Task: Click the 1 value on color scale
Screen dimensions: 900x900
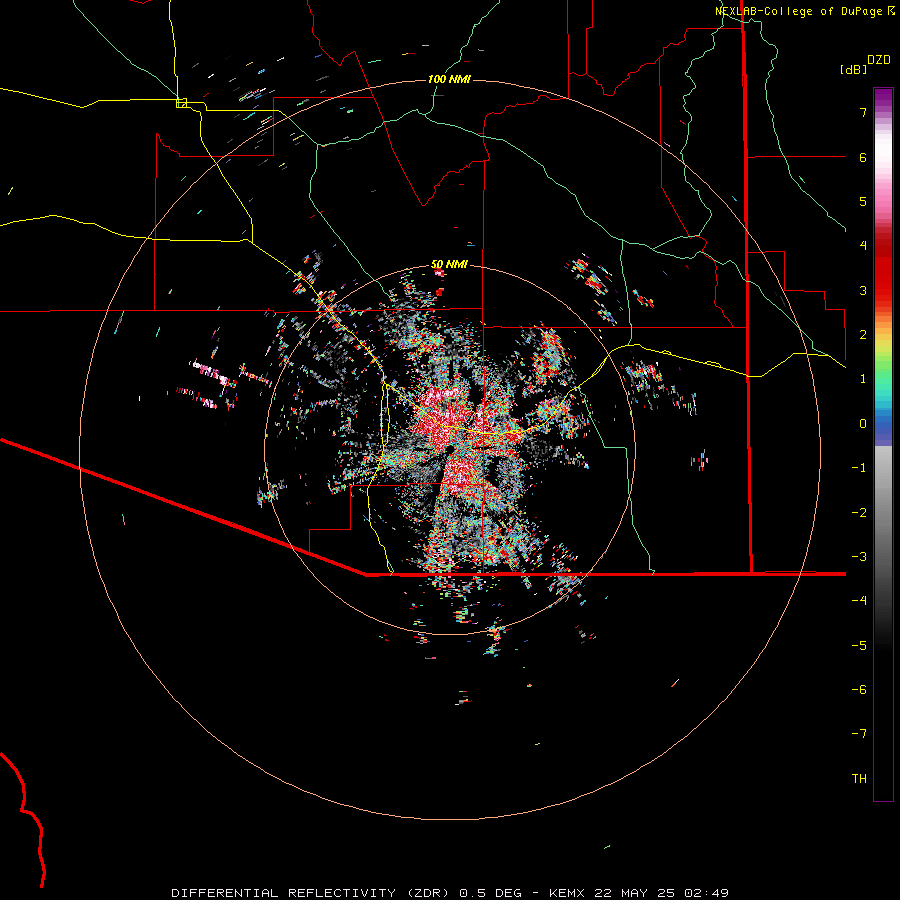Action: (x=863, y=379)
